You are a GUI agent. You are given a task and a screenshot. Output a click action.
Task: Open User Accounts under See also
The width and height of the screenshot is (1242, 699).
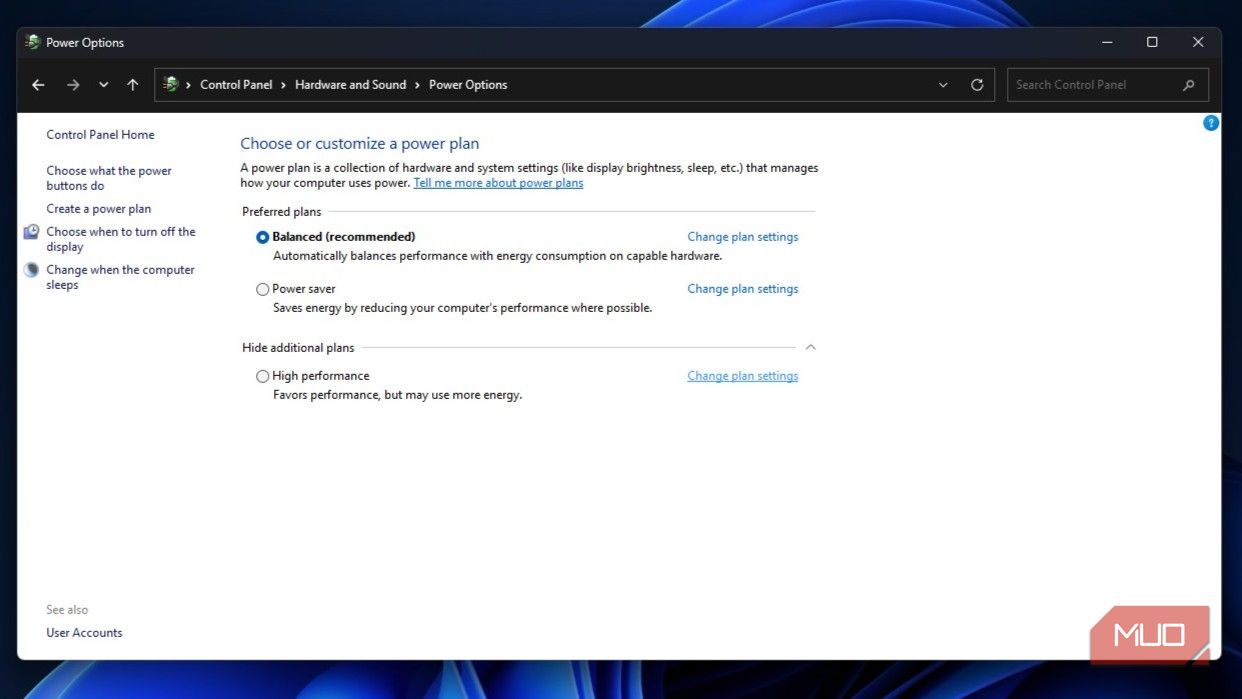point(84,633)
